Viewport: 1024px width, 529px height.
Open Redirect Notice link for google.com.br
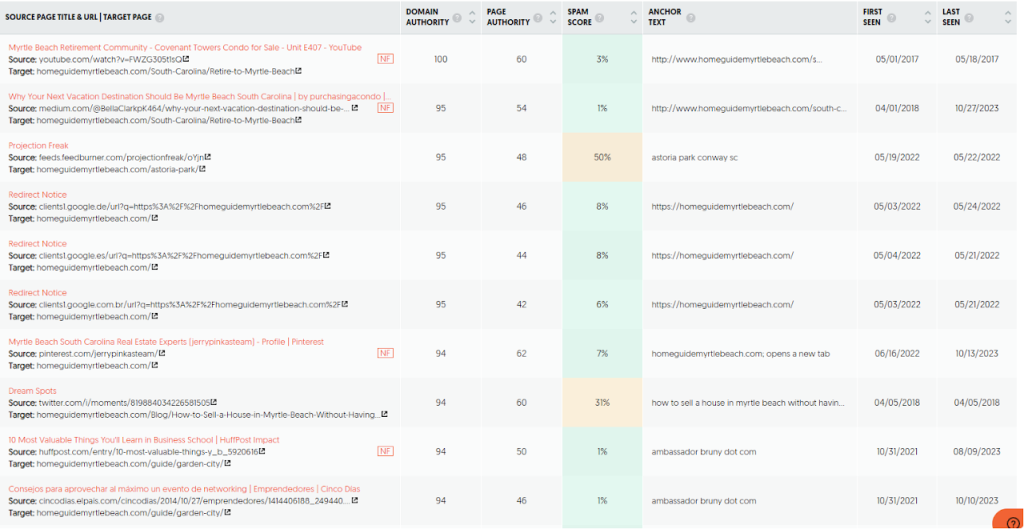click(x=37, y=293)
